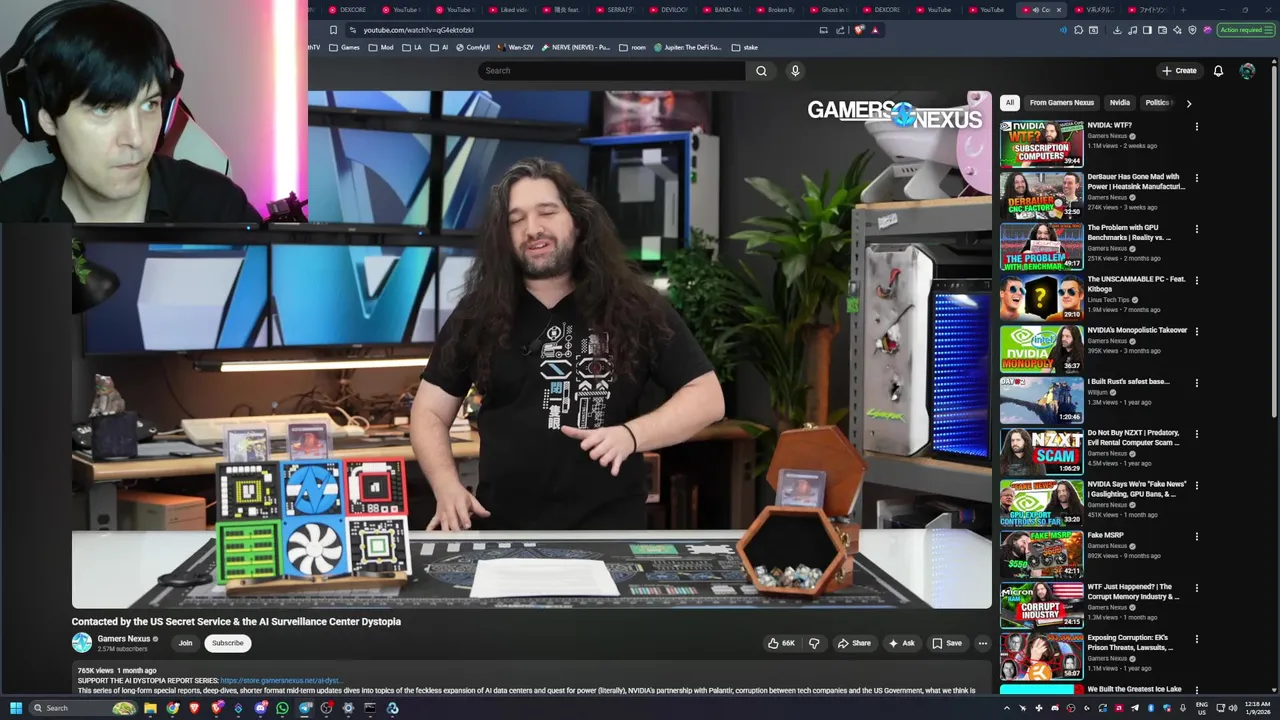This screenshot has width=1280, height=720.
Task: Select the Nvidia filter chip
Action: tap(1120, 103)
